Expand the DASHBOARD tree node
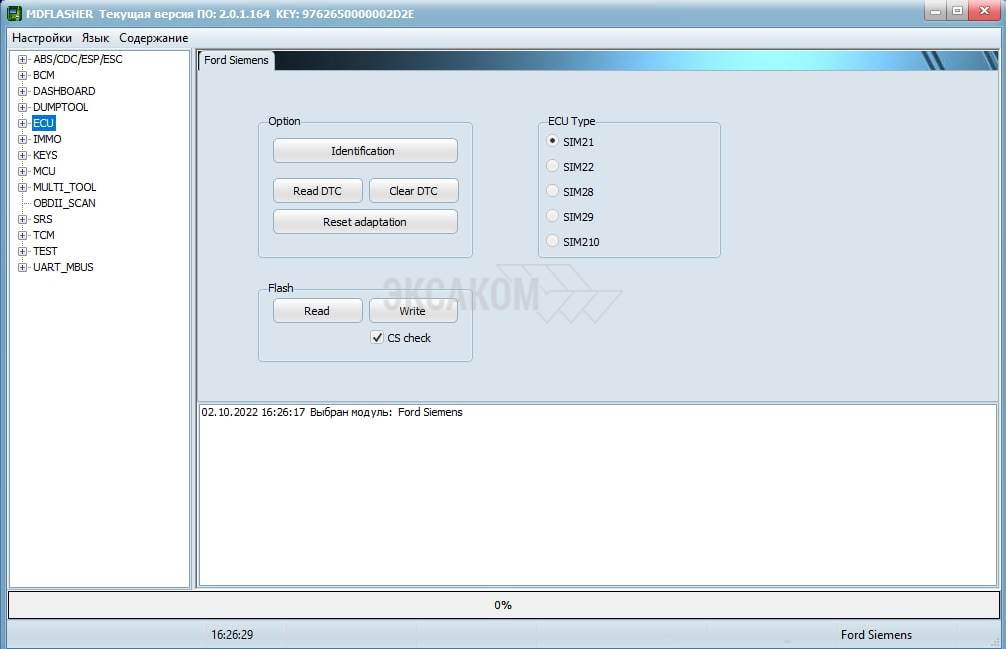Viewport: 1006px width, 649px height. point(22,91)
